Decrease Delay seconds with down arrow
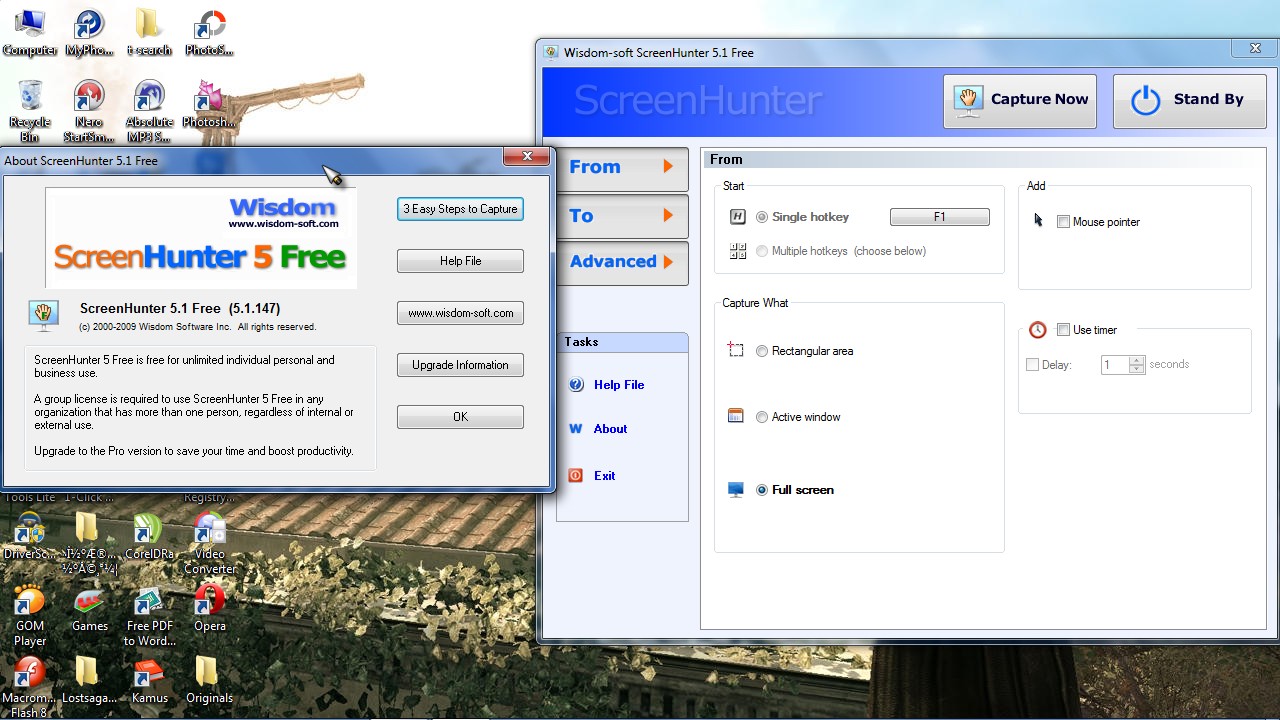Viewport: 1280px width, 720px height. (1137, 370)
